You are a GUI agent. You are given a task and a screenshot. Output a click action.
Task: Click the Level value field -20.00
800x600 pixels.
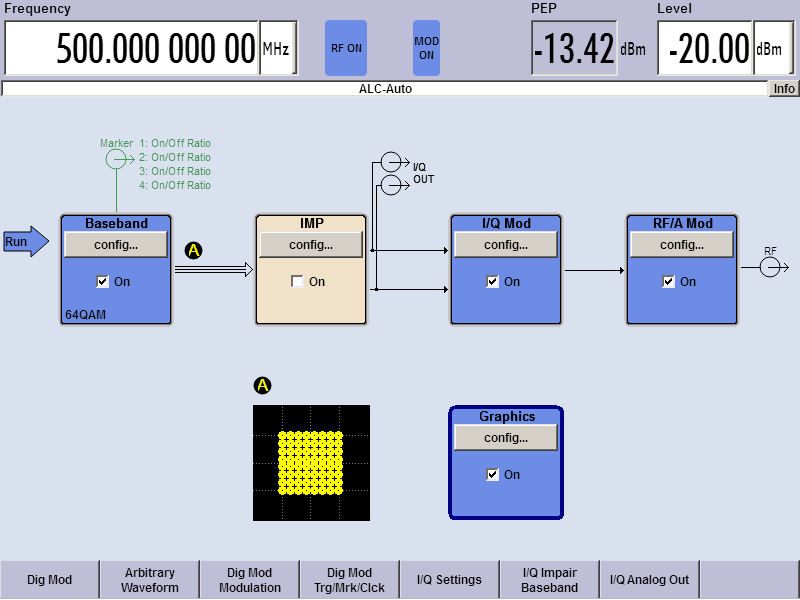[x=705, y=48]
